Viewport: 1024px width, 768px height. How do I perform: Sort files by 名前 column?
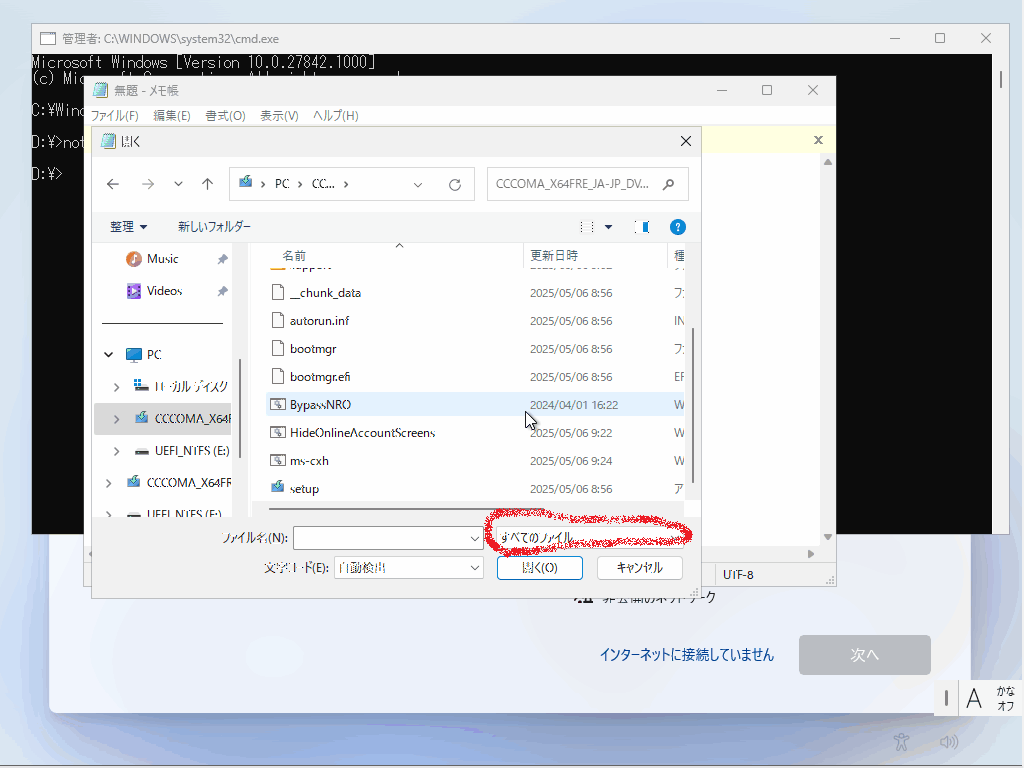click(294, 255)
